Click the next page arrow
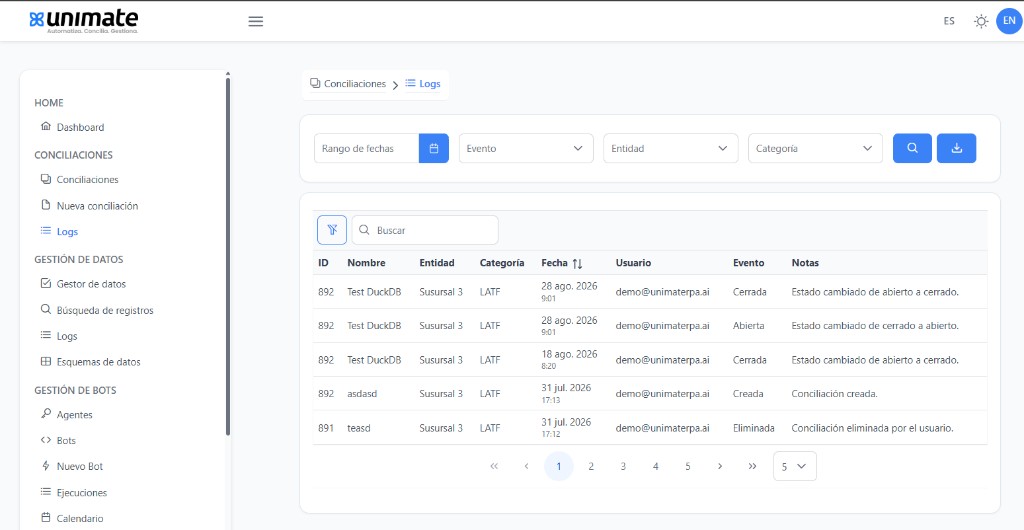1024x530 pixels. click(720, 466)
